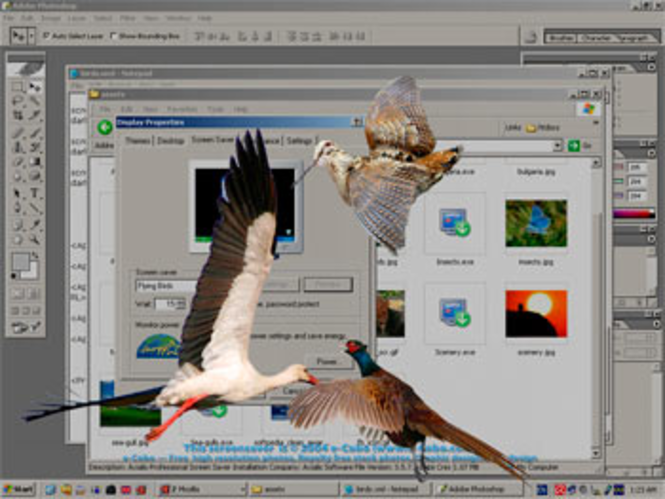
Task: Select the Path Selection tool
Action: point(17,193)
